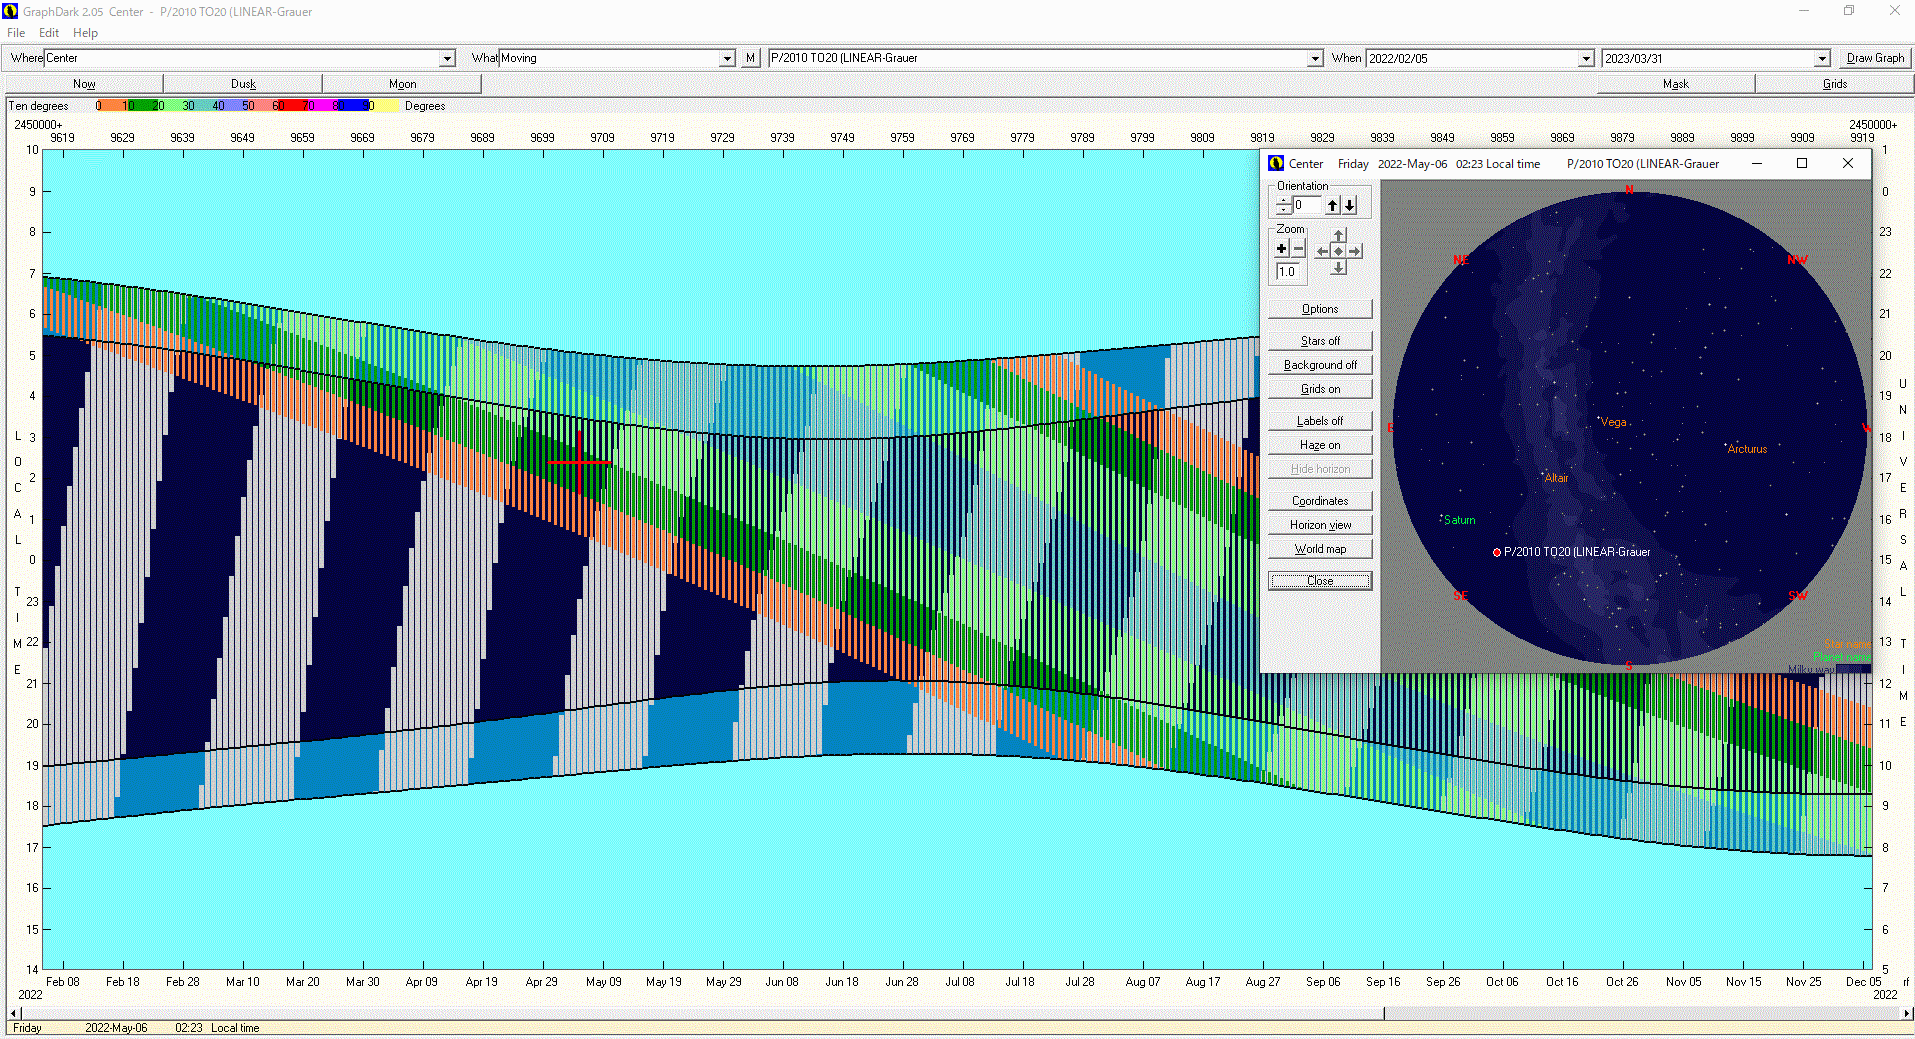Click the orientation rotate up arrow
Screen dimensions: 1915x1039
tap(1332, 205)
